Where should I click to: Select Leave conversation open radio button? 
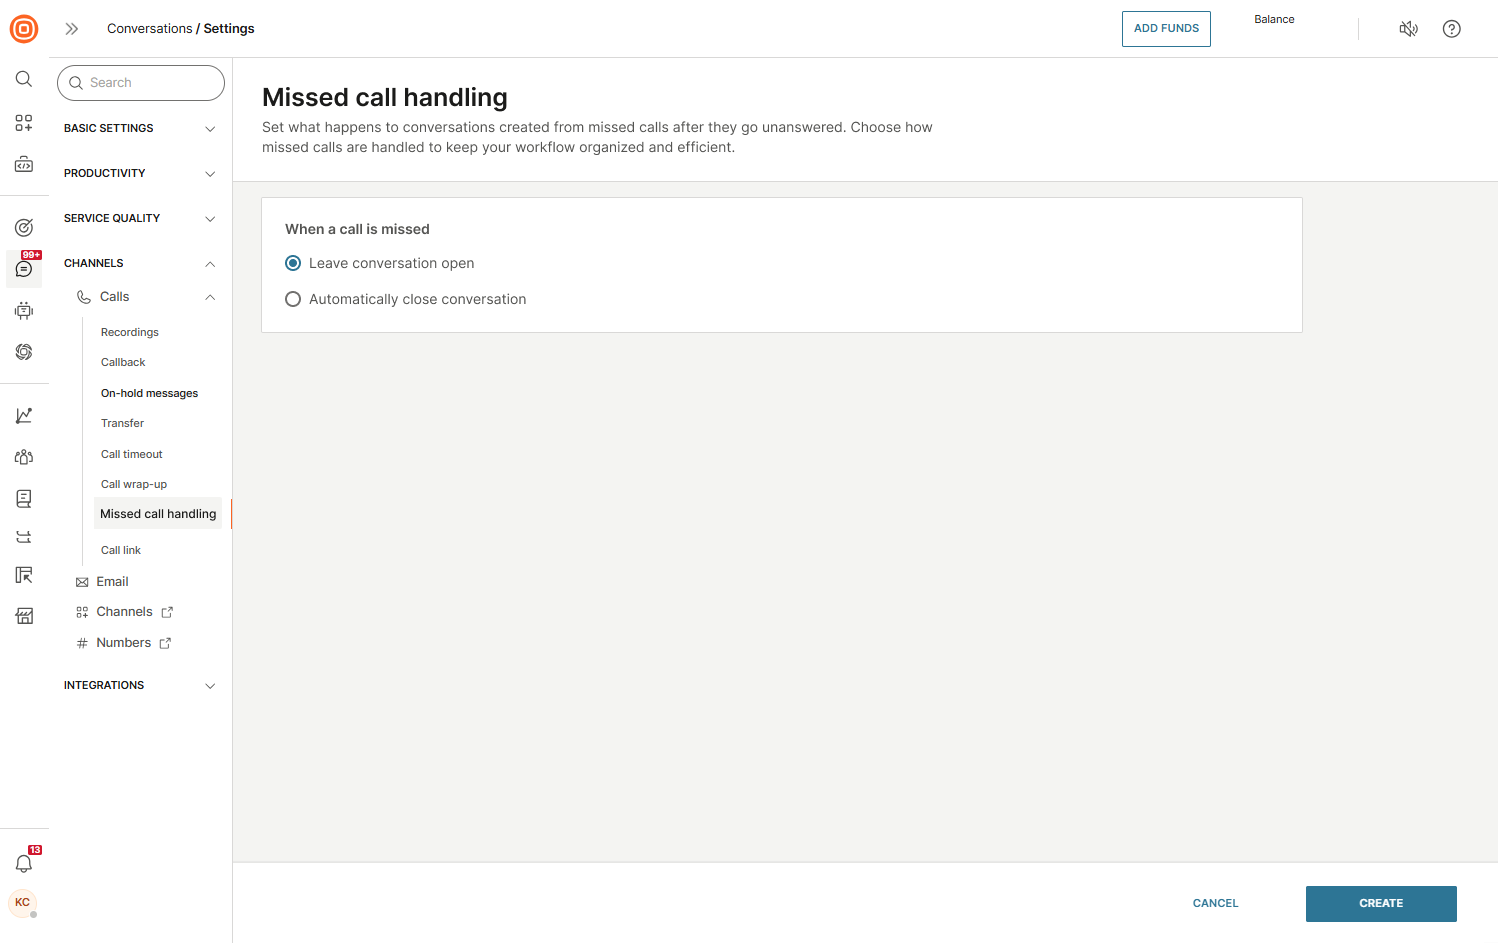(293, 263)
